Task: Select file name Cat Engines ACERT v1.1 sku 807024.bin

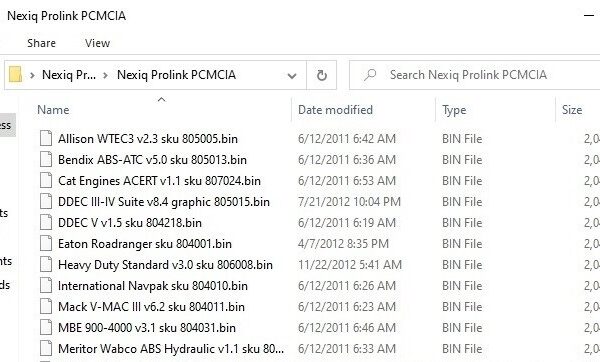Action: coord(159,181)
